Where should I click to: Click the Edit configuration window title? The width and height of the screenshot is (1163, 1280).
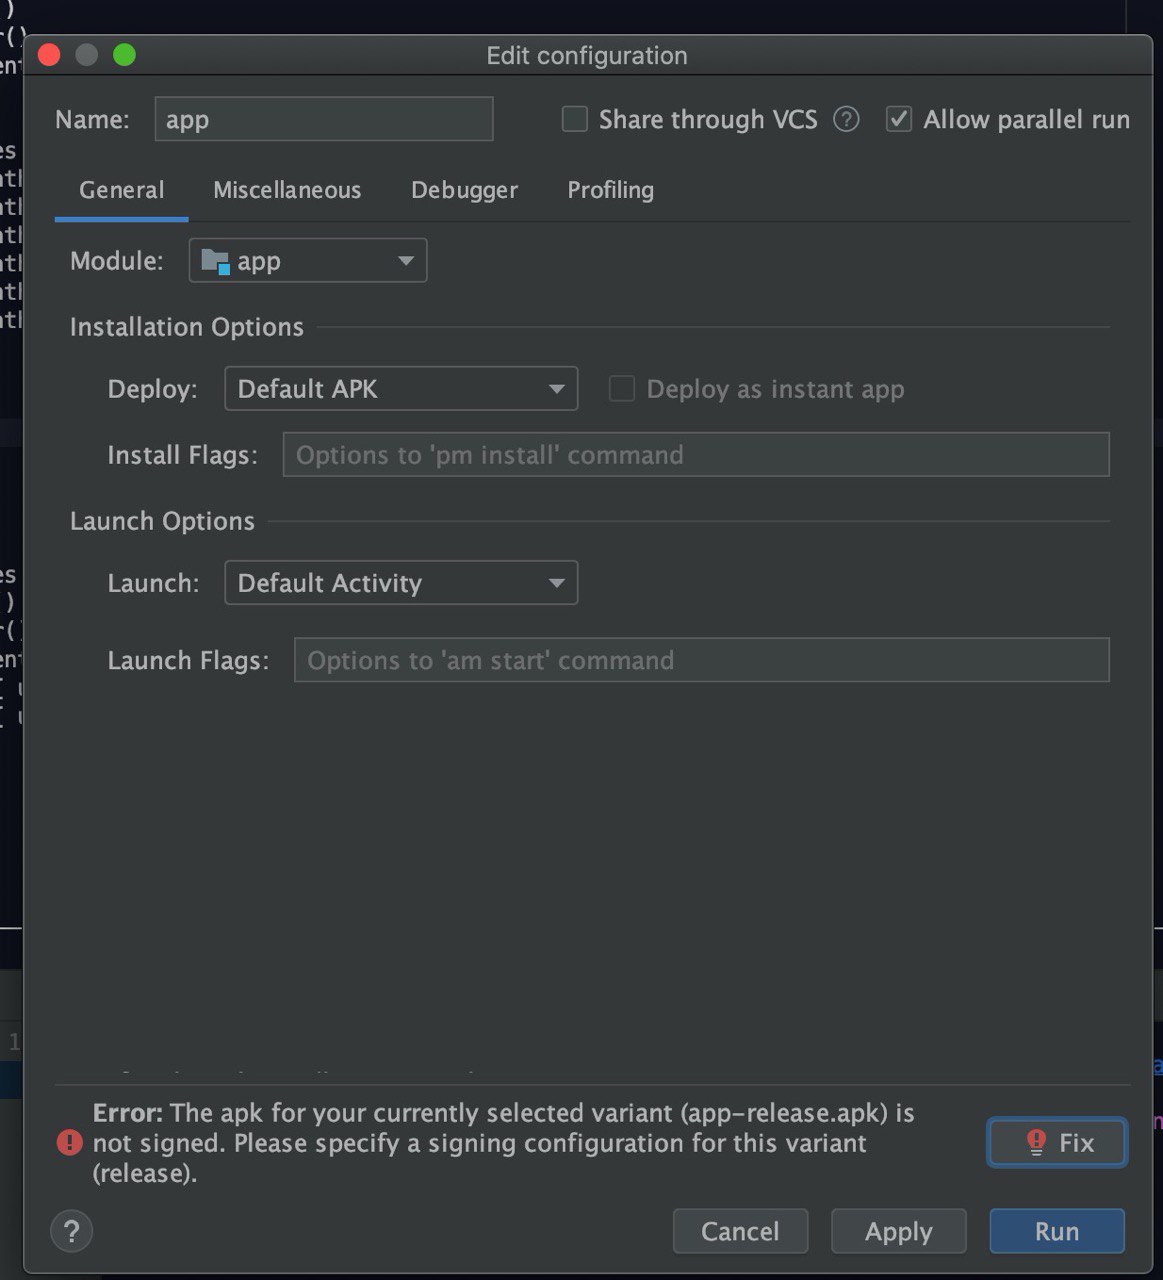[x=587, y=56]
